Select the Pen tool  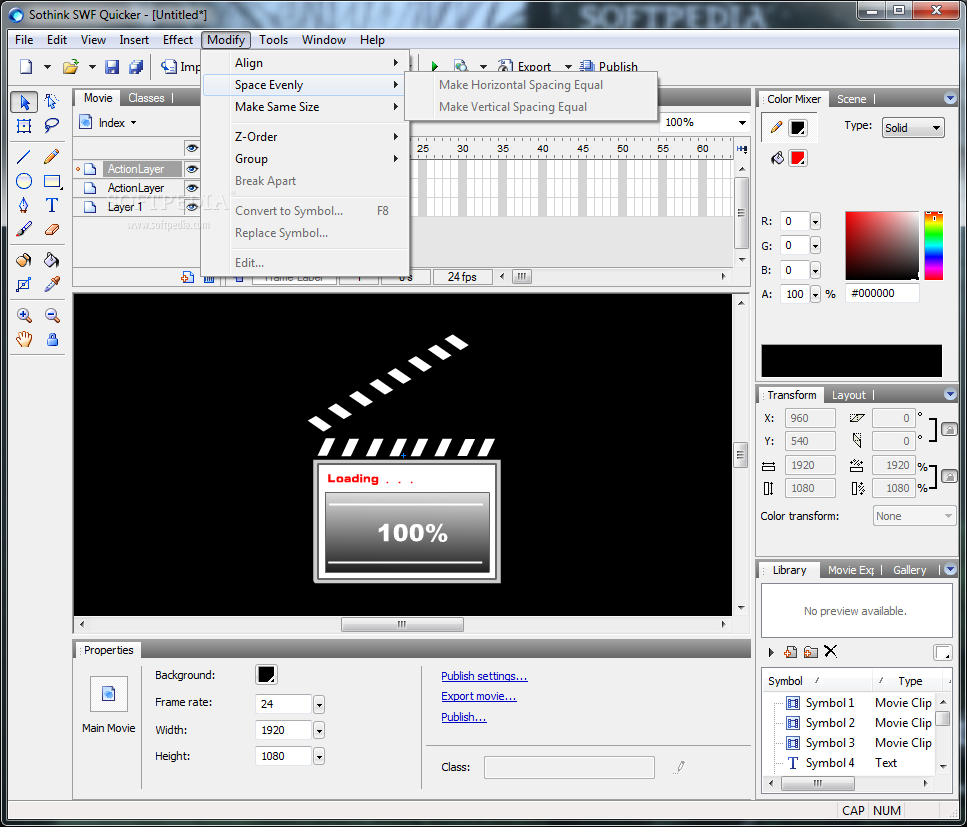pyautogui.click(x=24, y=205)
